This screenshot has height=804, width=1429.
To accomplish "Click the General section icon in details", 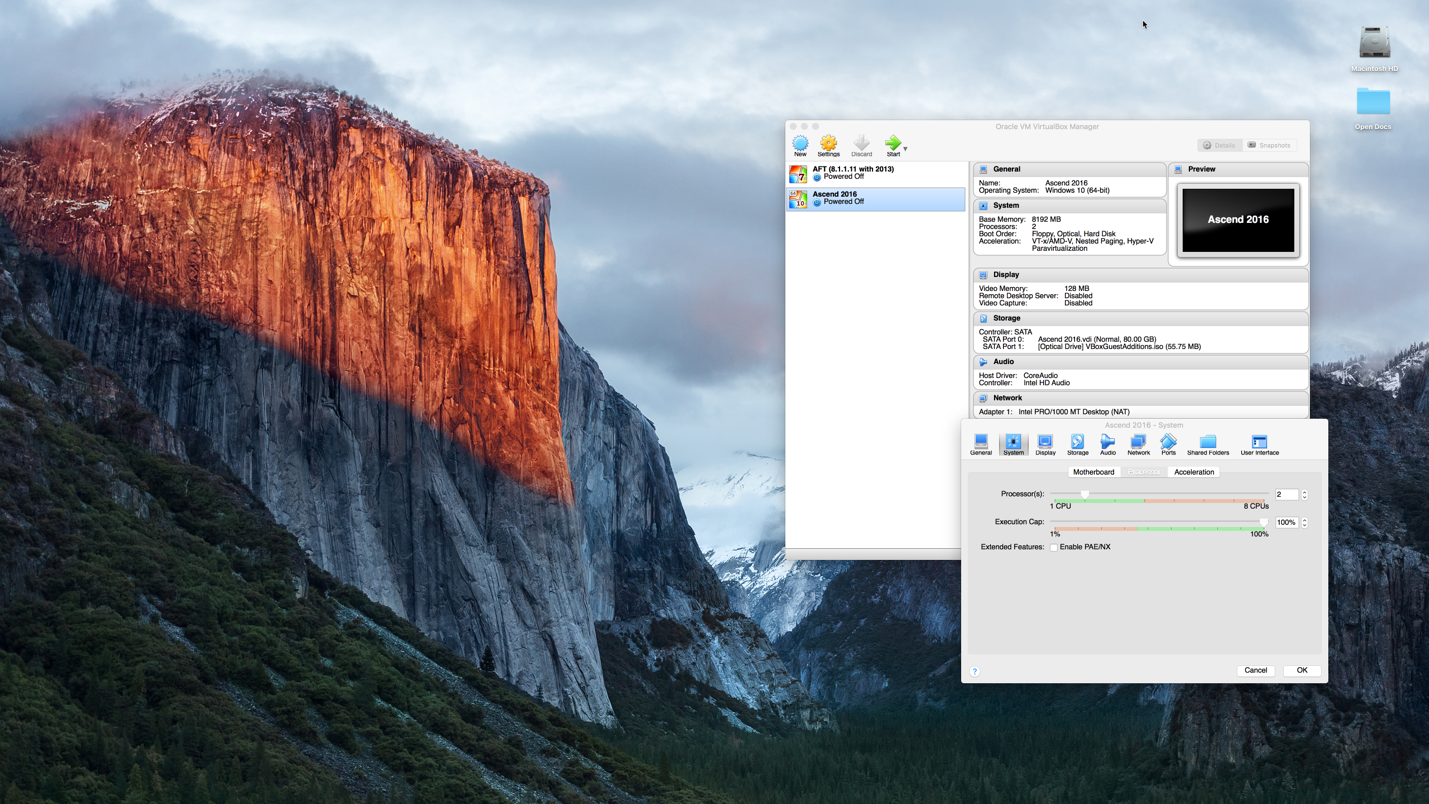I will [983, 169].
